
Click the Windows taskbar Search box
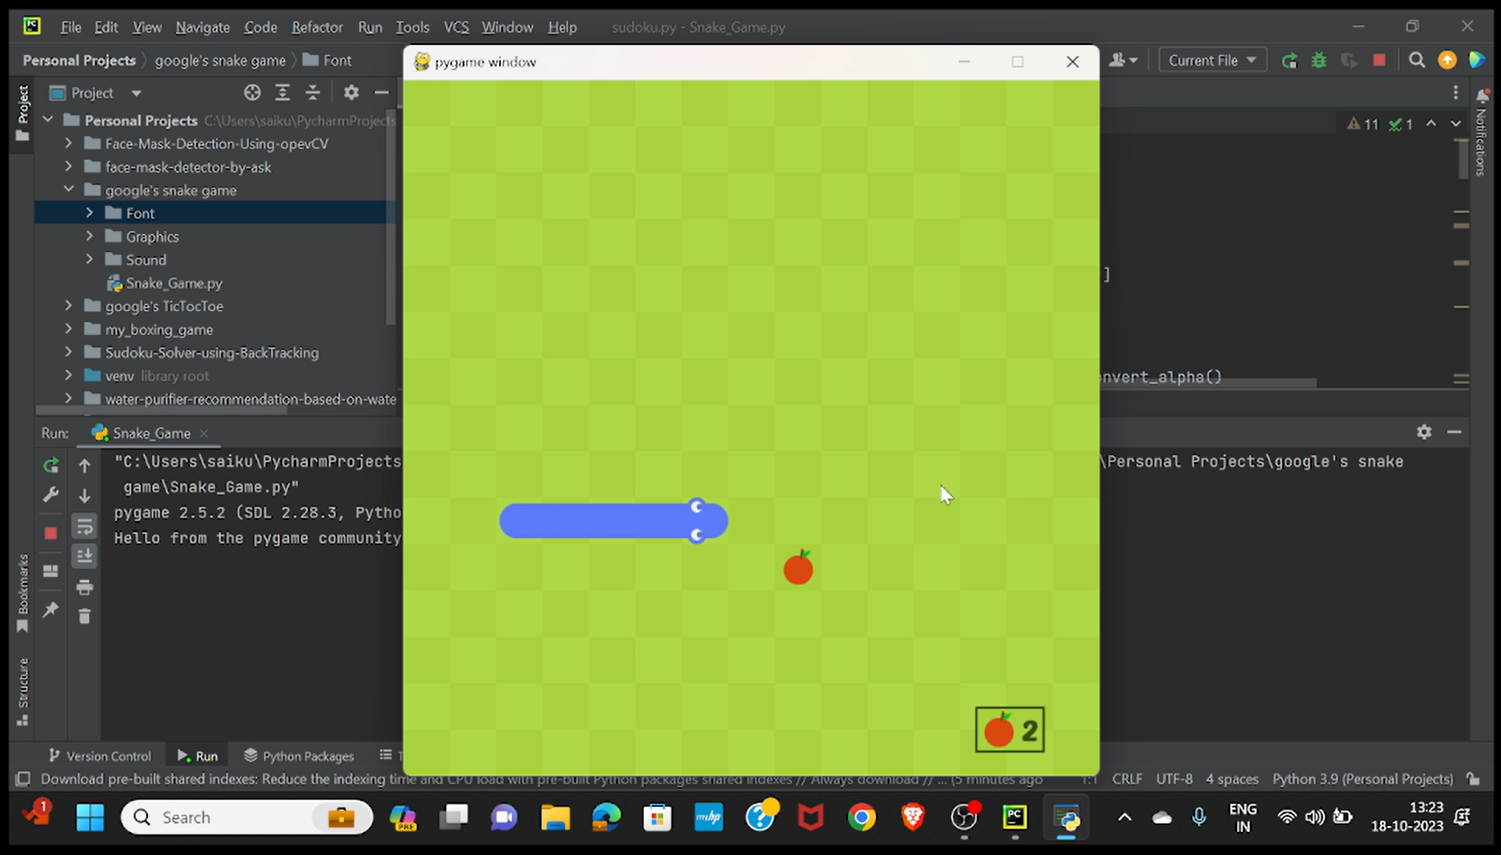[247, 817]
